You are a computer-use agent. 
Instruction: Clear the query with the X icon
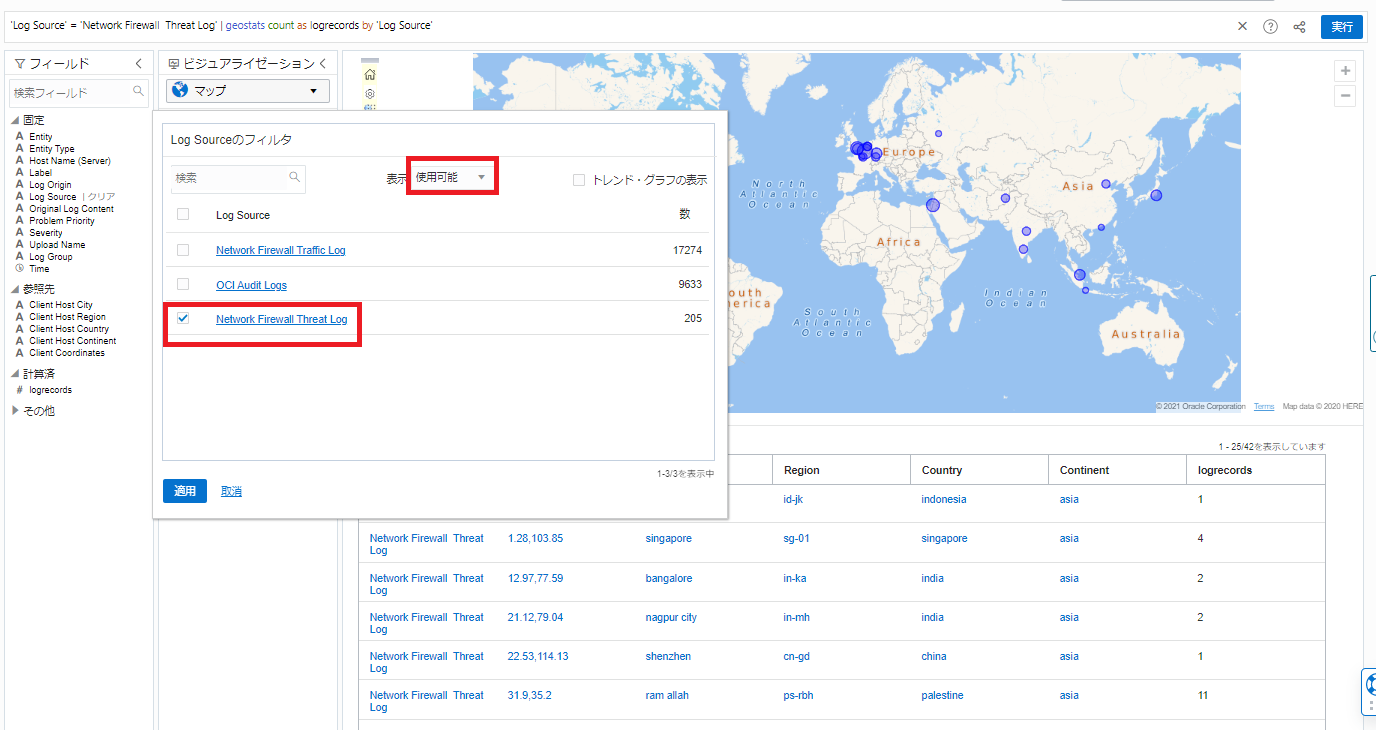[1242, 26]
